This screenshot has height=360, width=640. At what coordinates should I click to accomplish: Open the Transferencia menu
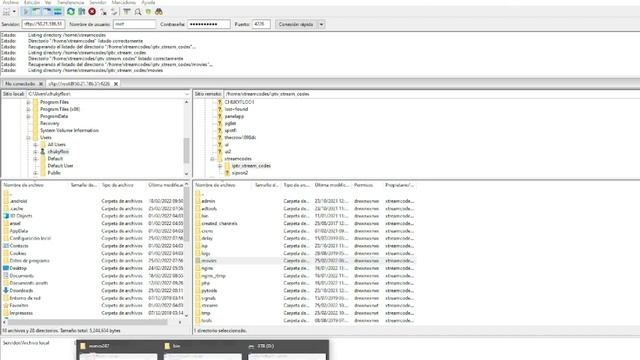(70, 2)
